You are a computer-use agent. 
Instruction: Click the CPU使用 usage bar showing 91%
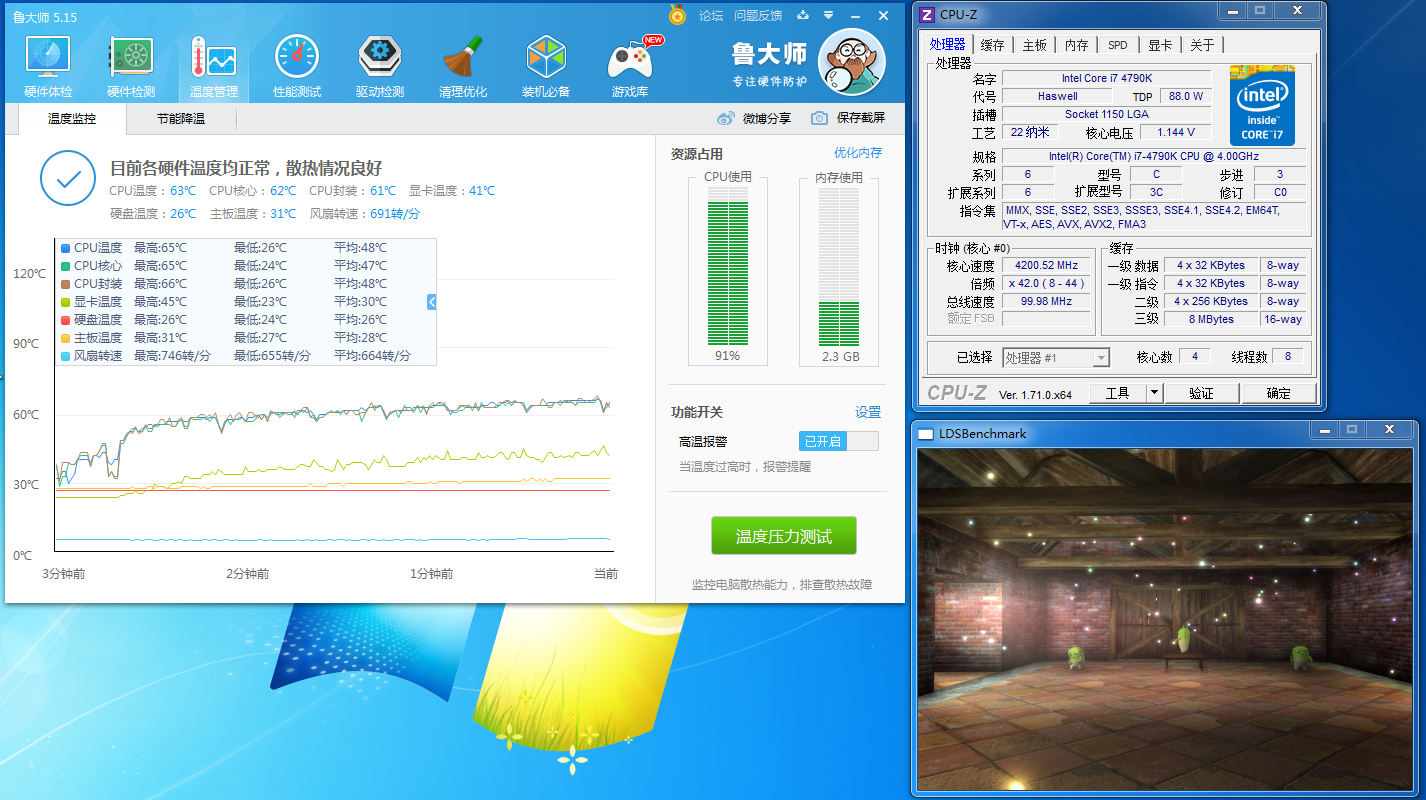pos(728,267)
